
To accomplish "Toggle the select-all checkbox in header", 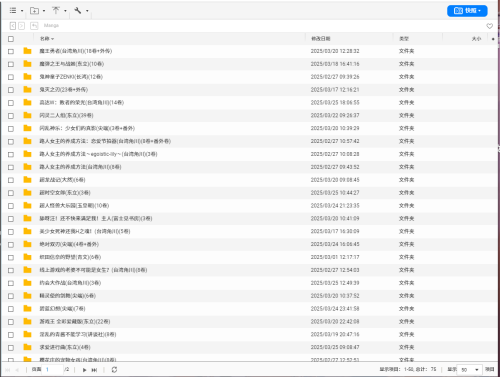I will [x=11, y=39].
